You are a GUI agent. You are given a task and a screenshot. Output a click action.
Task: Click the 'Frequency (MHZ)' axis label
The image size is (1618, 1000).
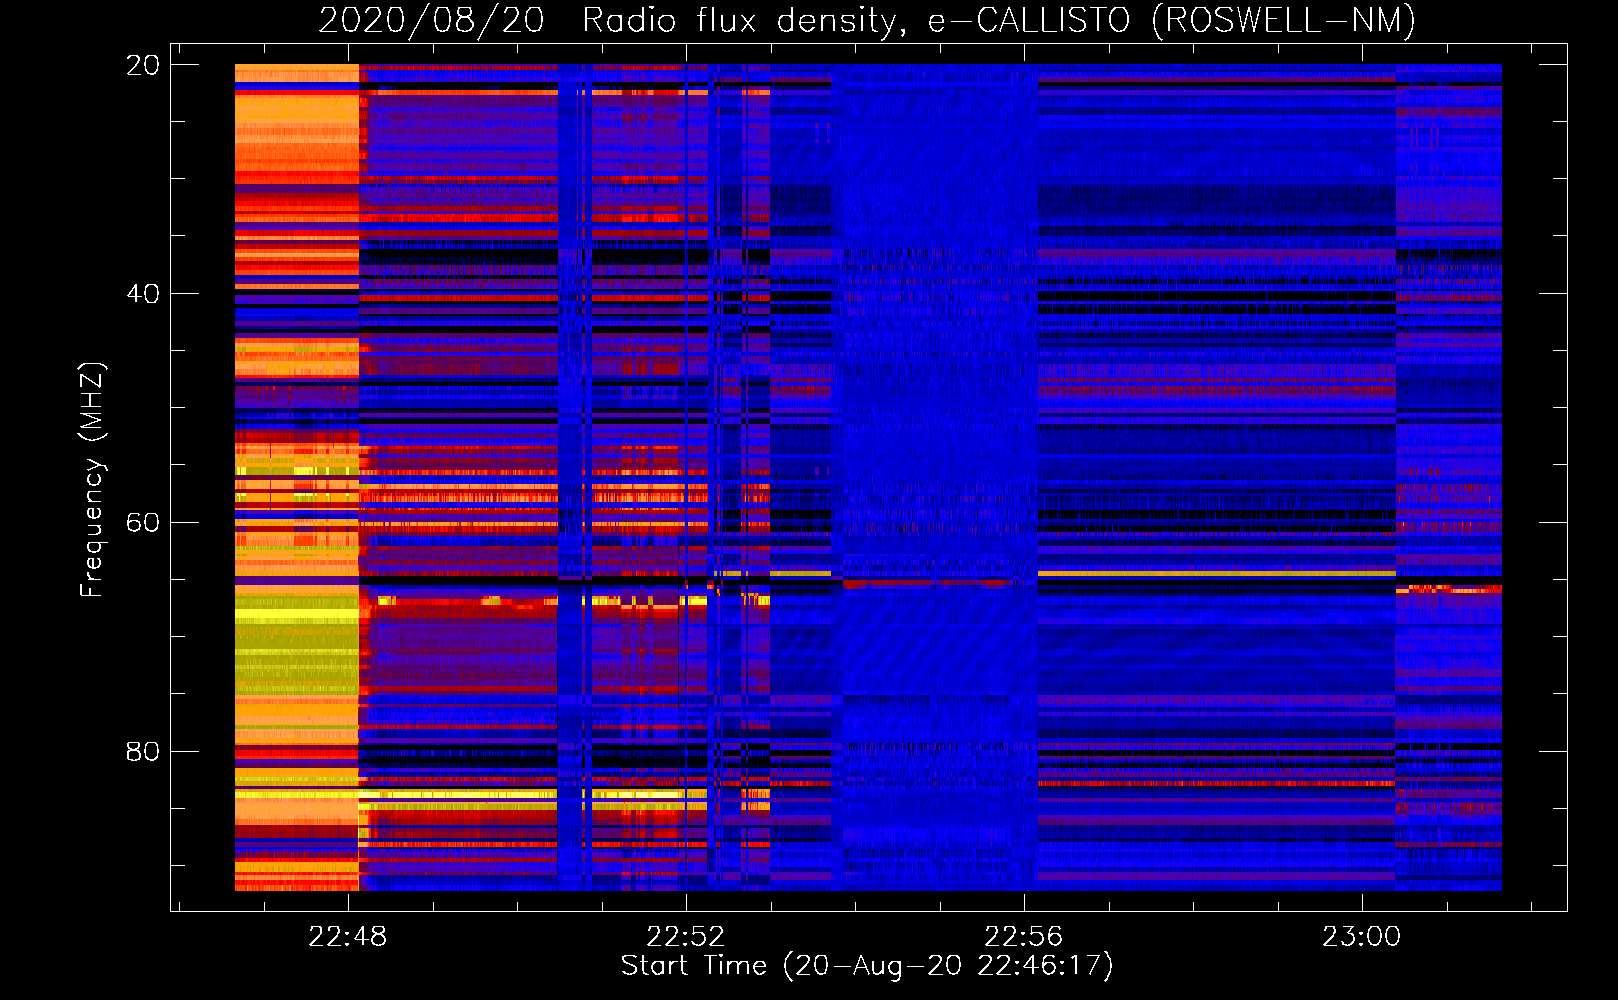click(x=92, y=480)
